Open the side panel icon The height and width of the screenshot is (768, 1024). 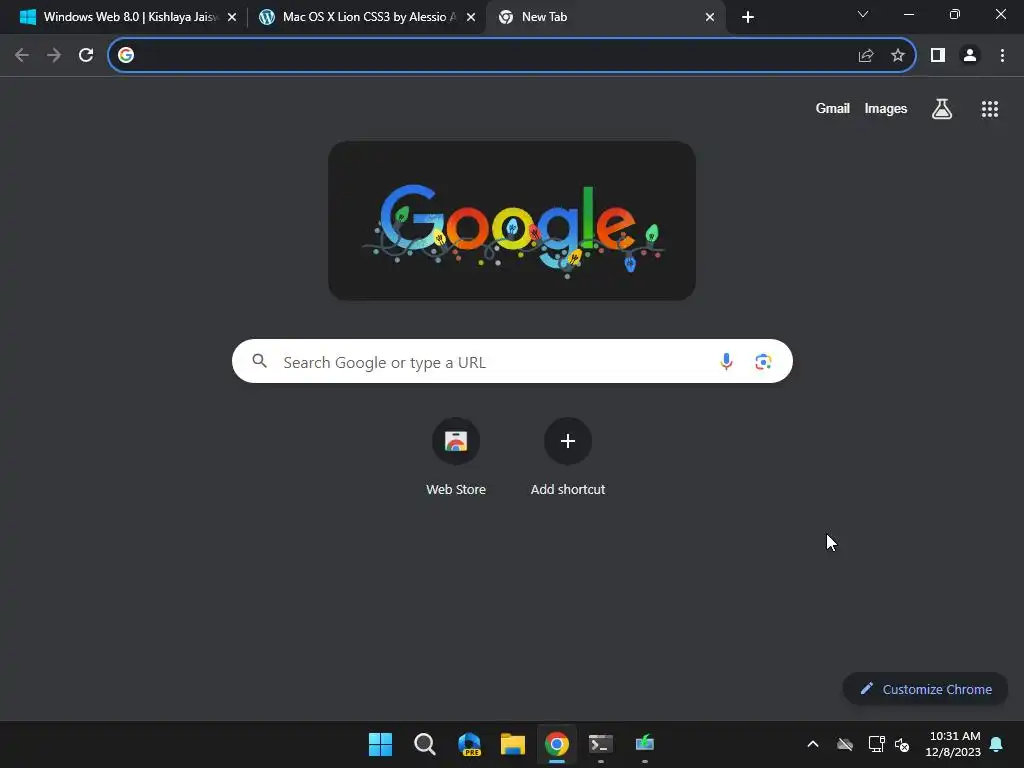(x=938, y=56)
